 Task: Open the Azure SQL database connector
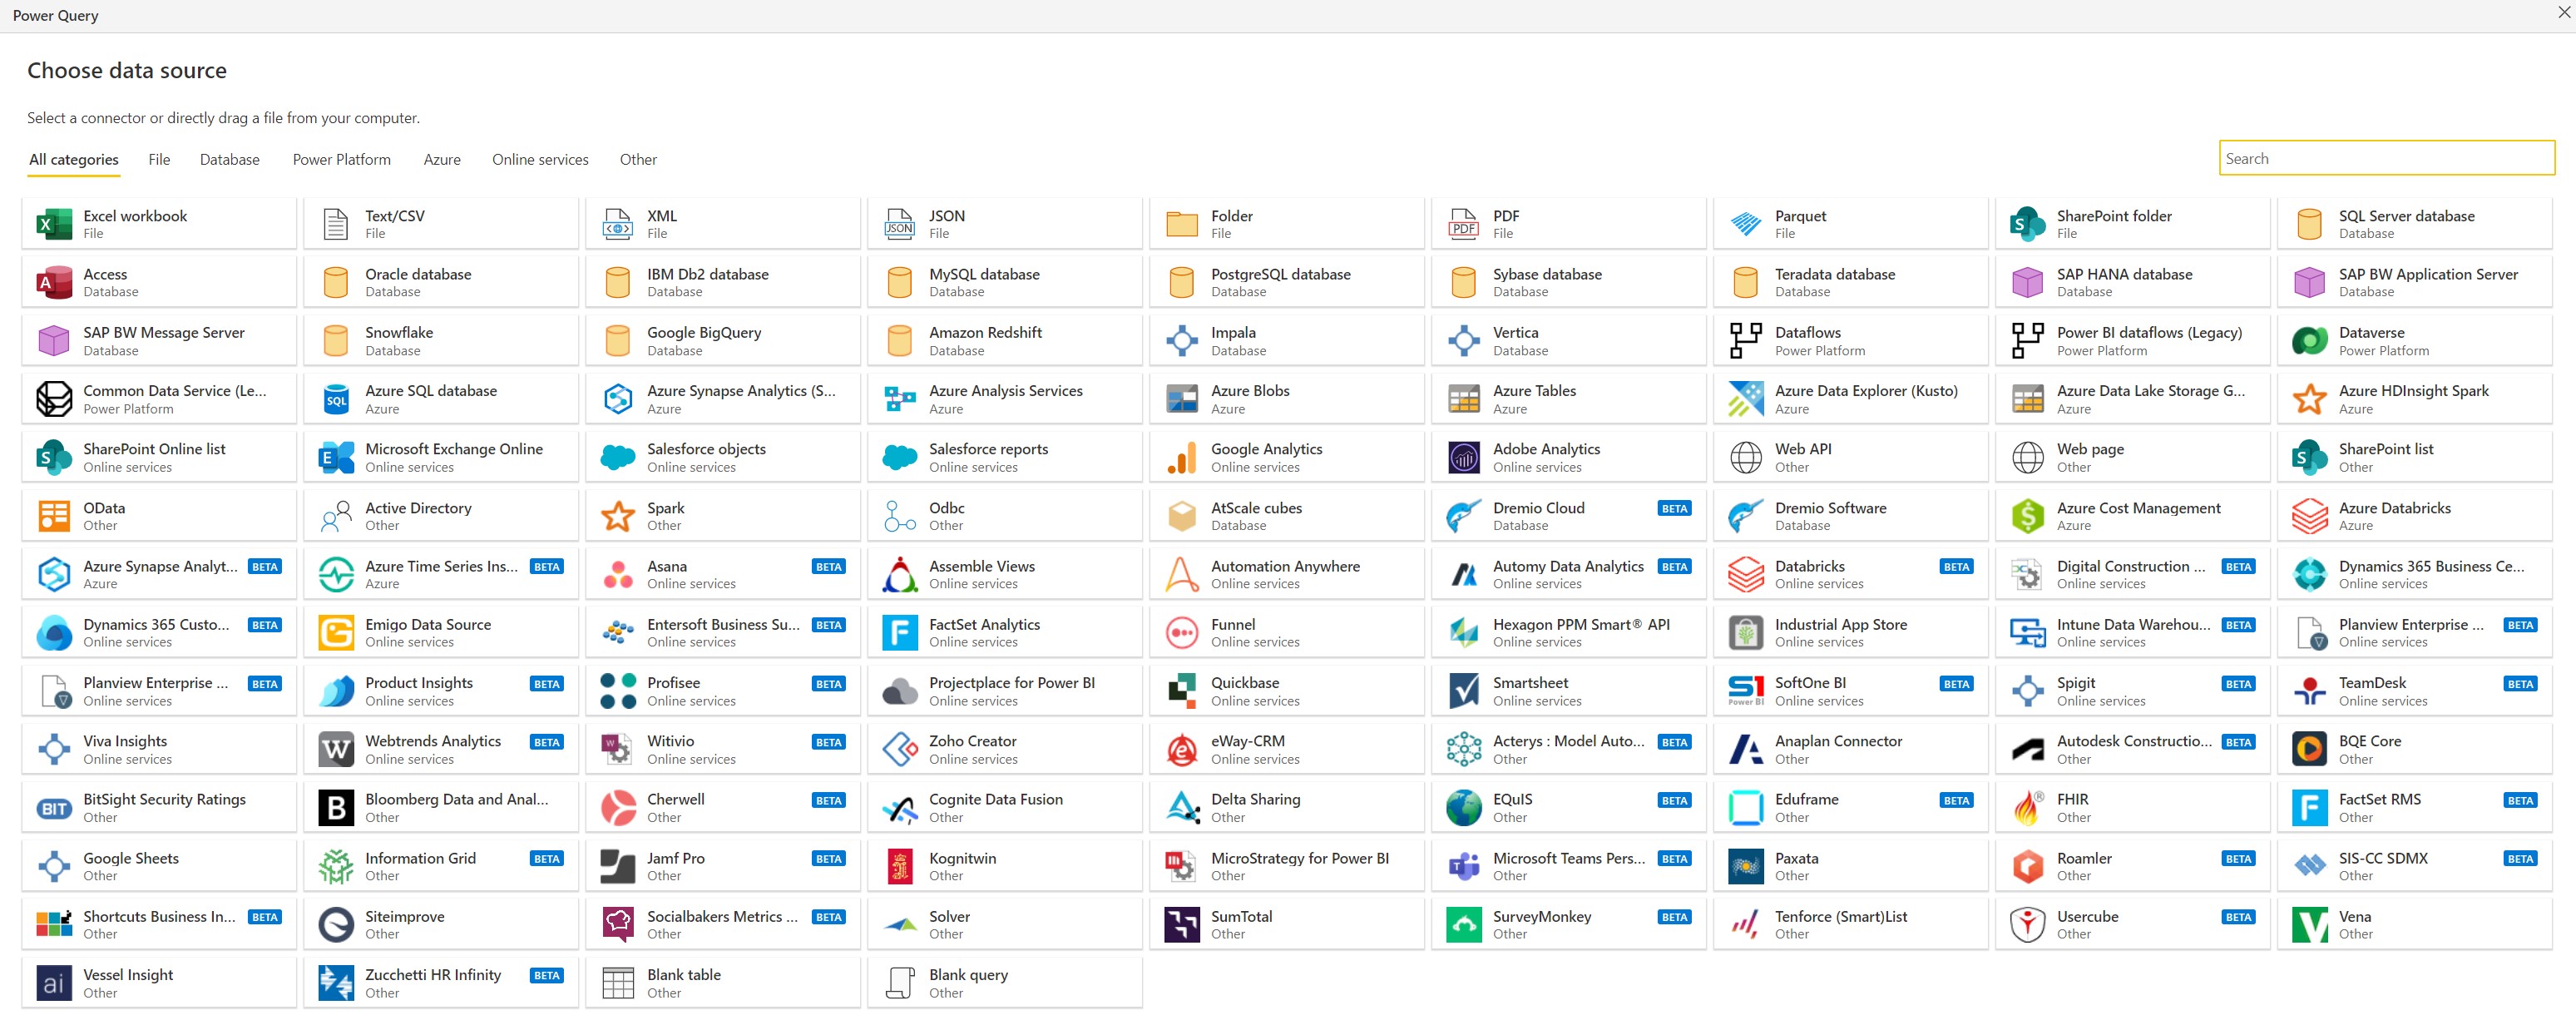pos(441,397)
